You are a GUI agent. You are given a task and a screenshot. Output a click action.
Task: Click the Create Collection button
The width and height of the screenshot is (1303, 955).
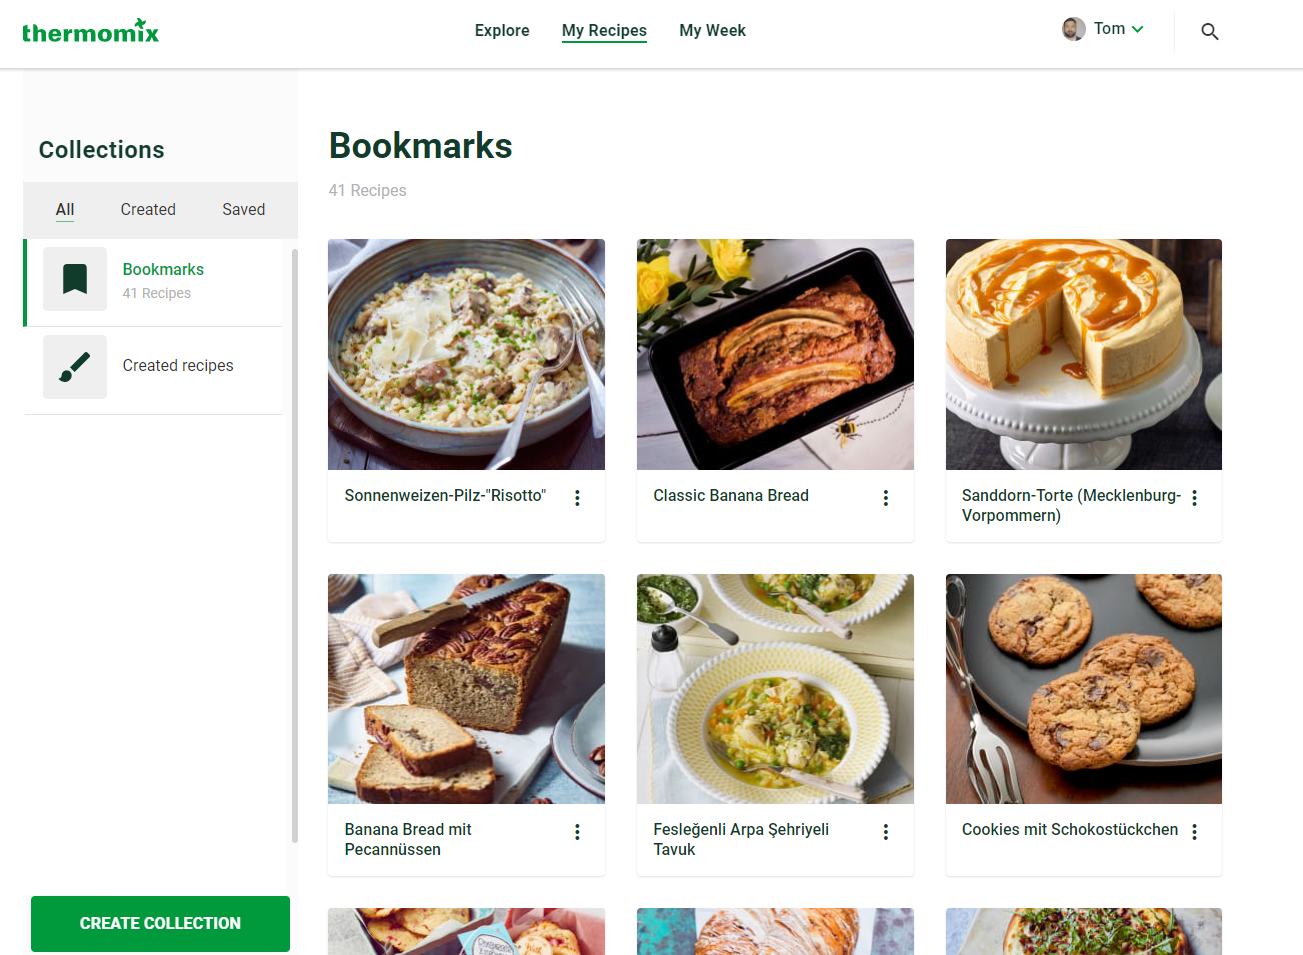pyautogui.click(x=160, y=924)
